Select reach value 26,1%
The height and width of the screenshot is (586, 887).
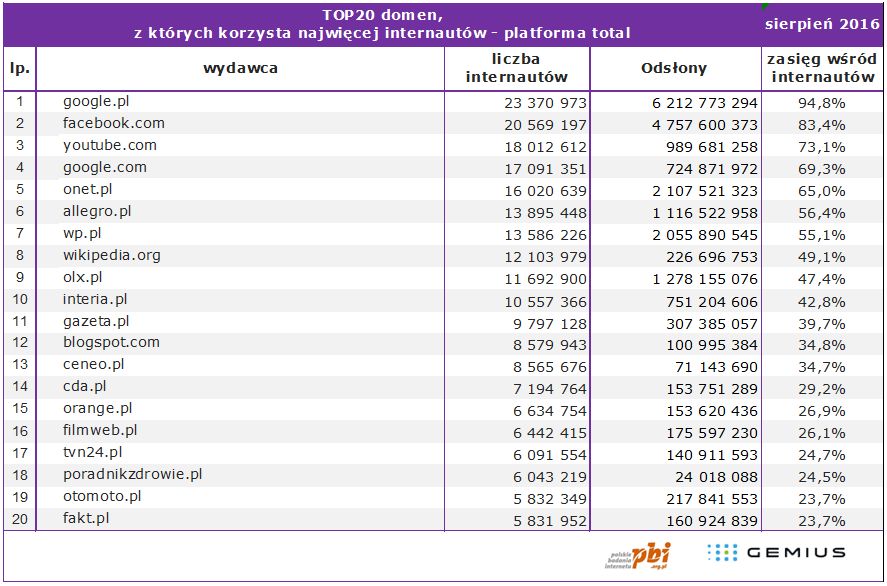(x=821, y=434)
